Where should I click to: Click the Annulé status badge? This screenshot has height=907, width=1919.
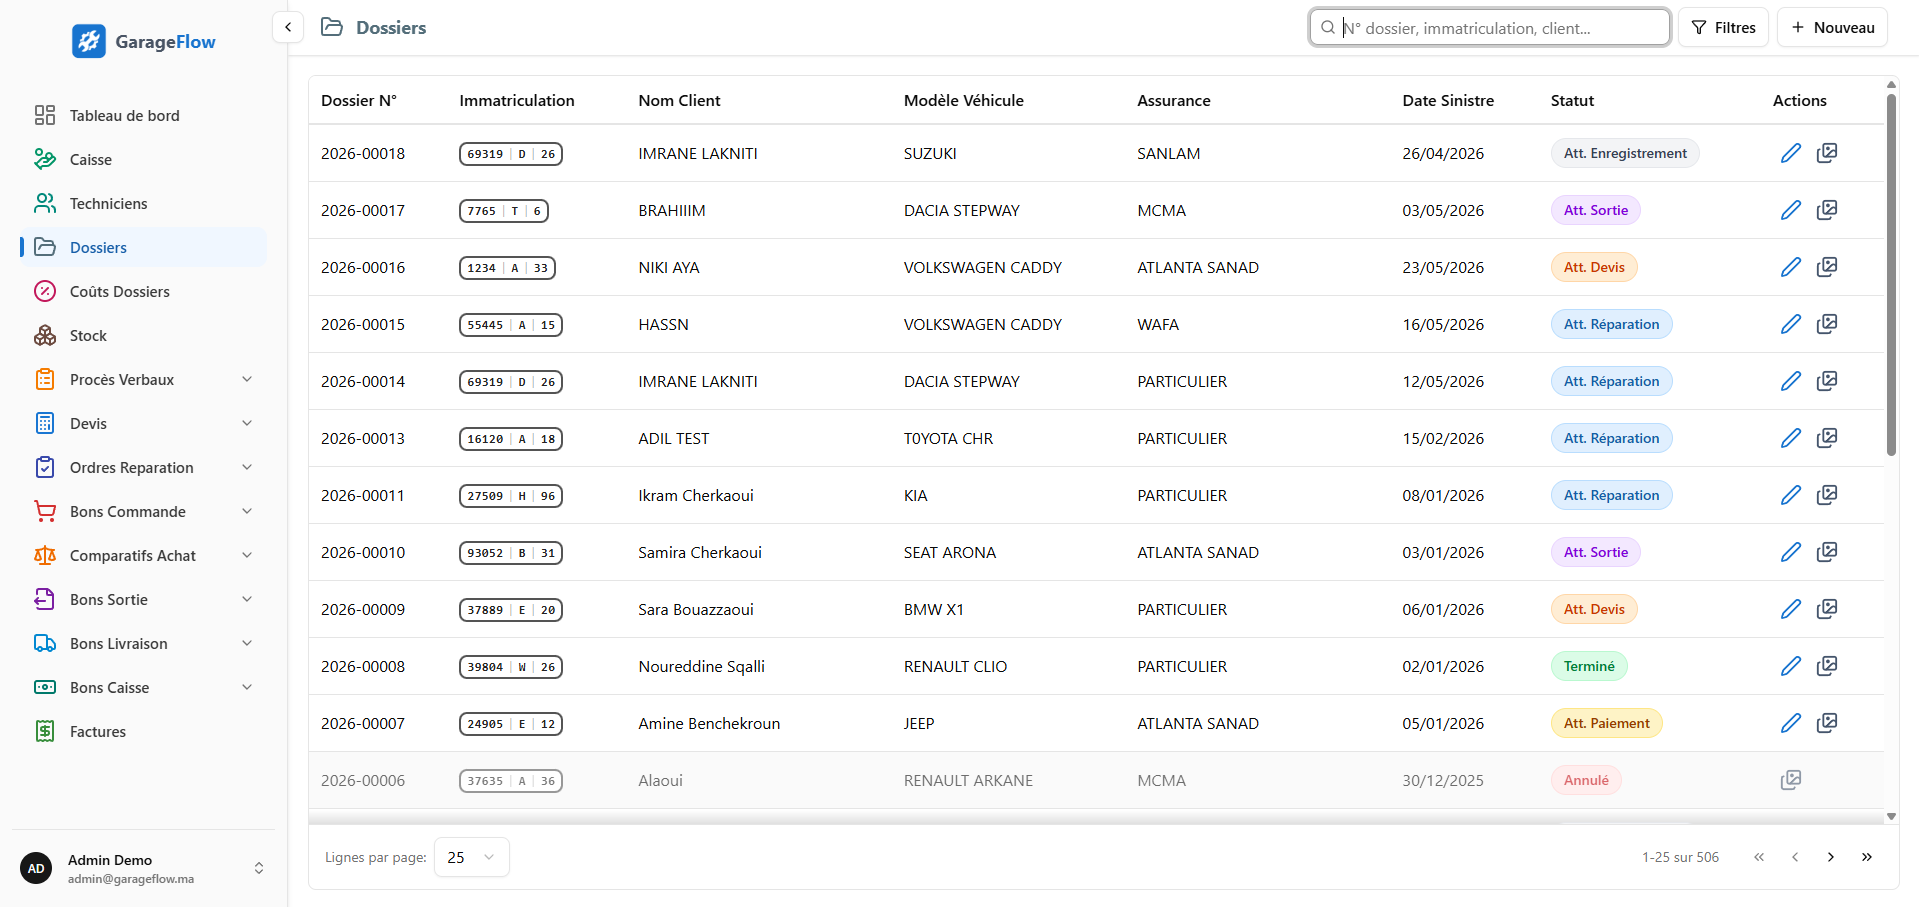(x=1586, y=780)
